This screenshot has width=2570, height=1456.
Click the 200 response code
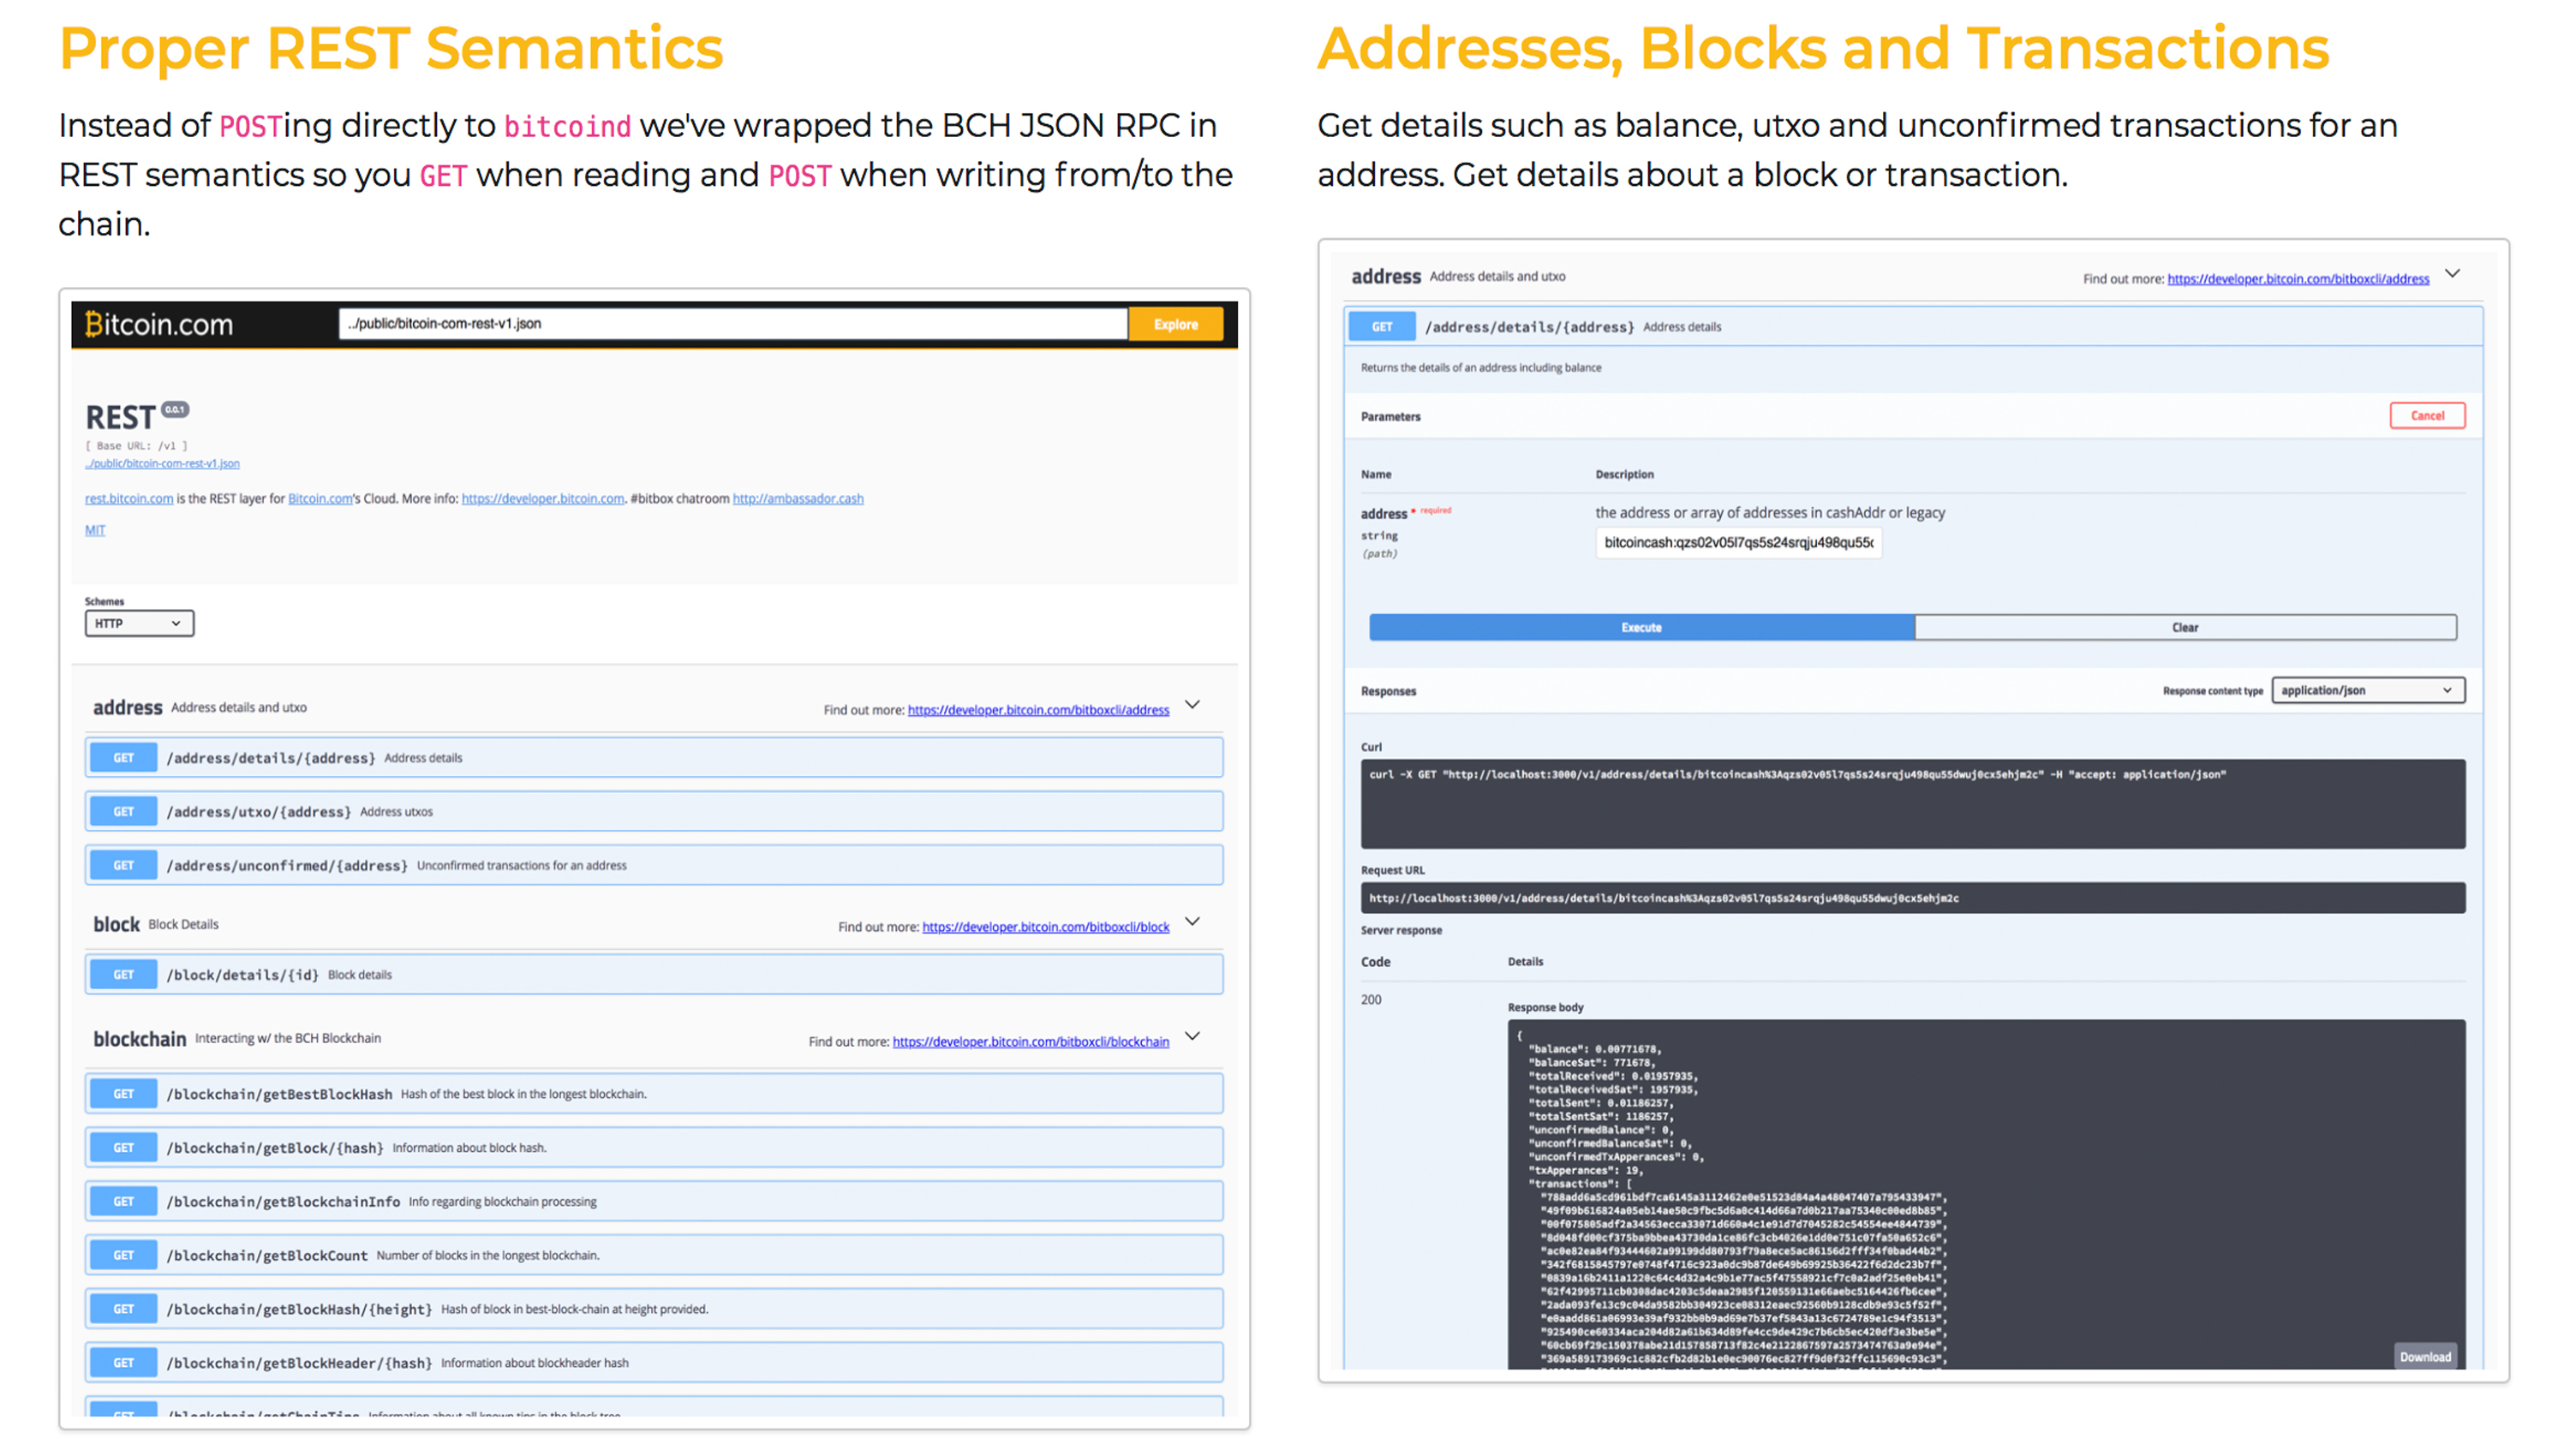pos(1371,1000)
